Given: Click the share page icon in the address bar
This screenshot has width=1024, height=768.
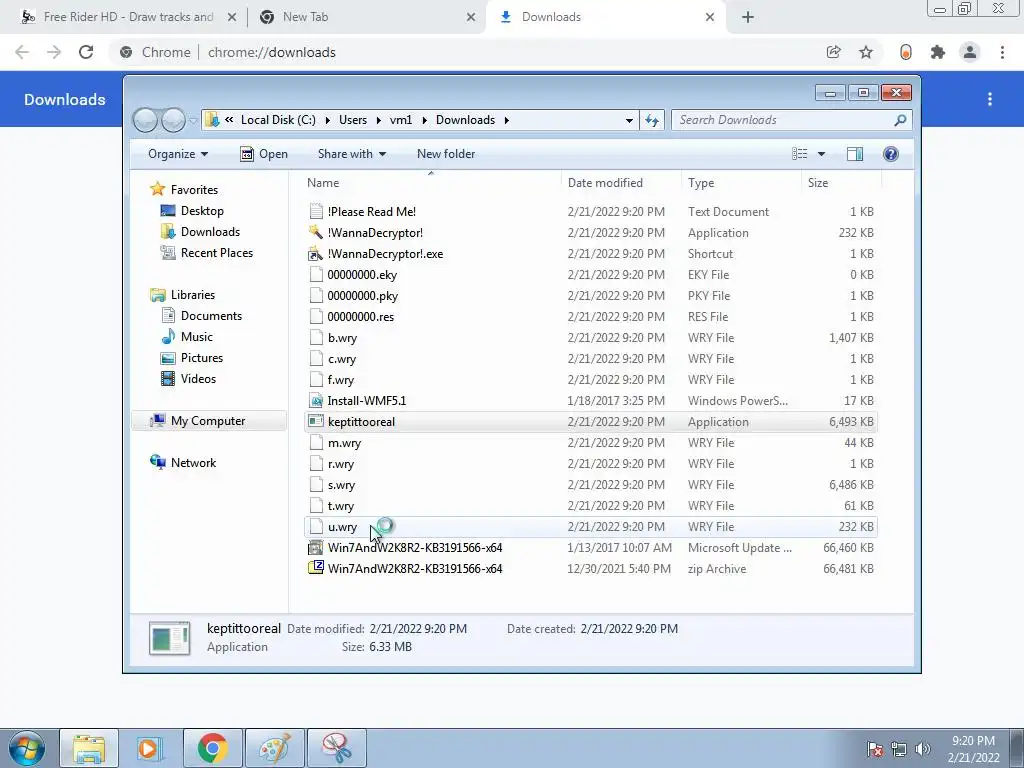Looking at the screenshot, I should [833, 52].
